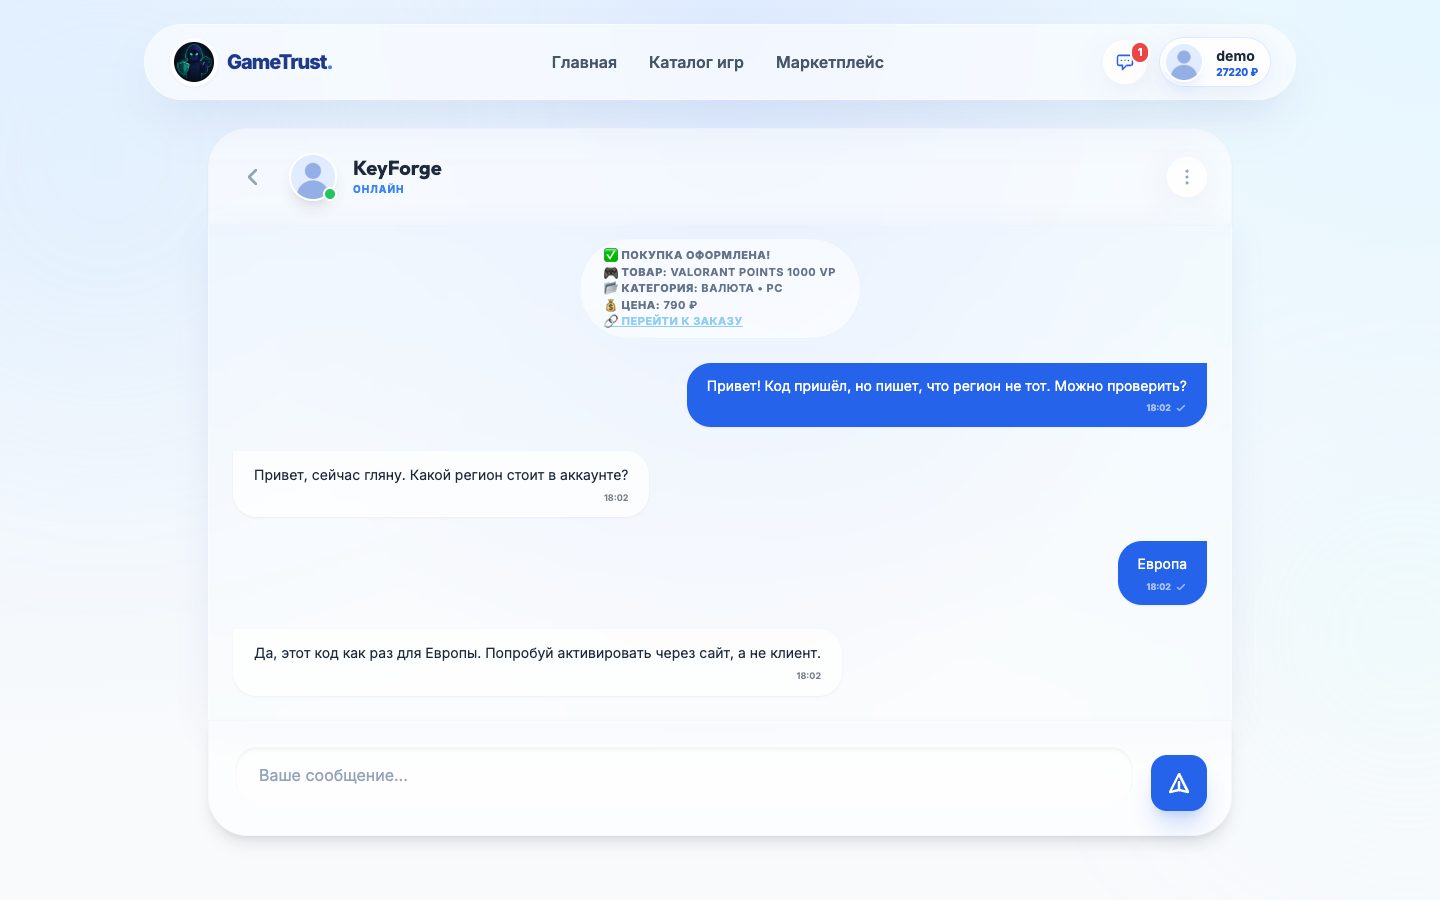Click the message about wrong region code
This screenshot has width=1440, height=900.
(x=947, y=395)
